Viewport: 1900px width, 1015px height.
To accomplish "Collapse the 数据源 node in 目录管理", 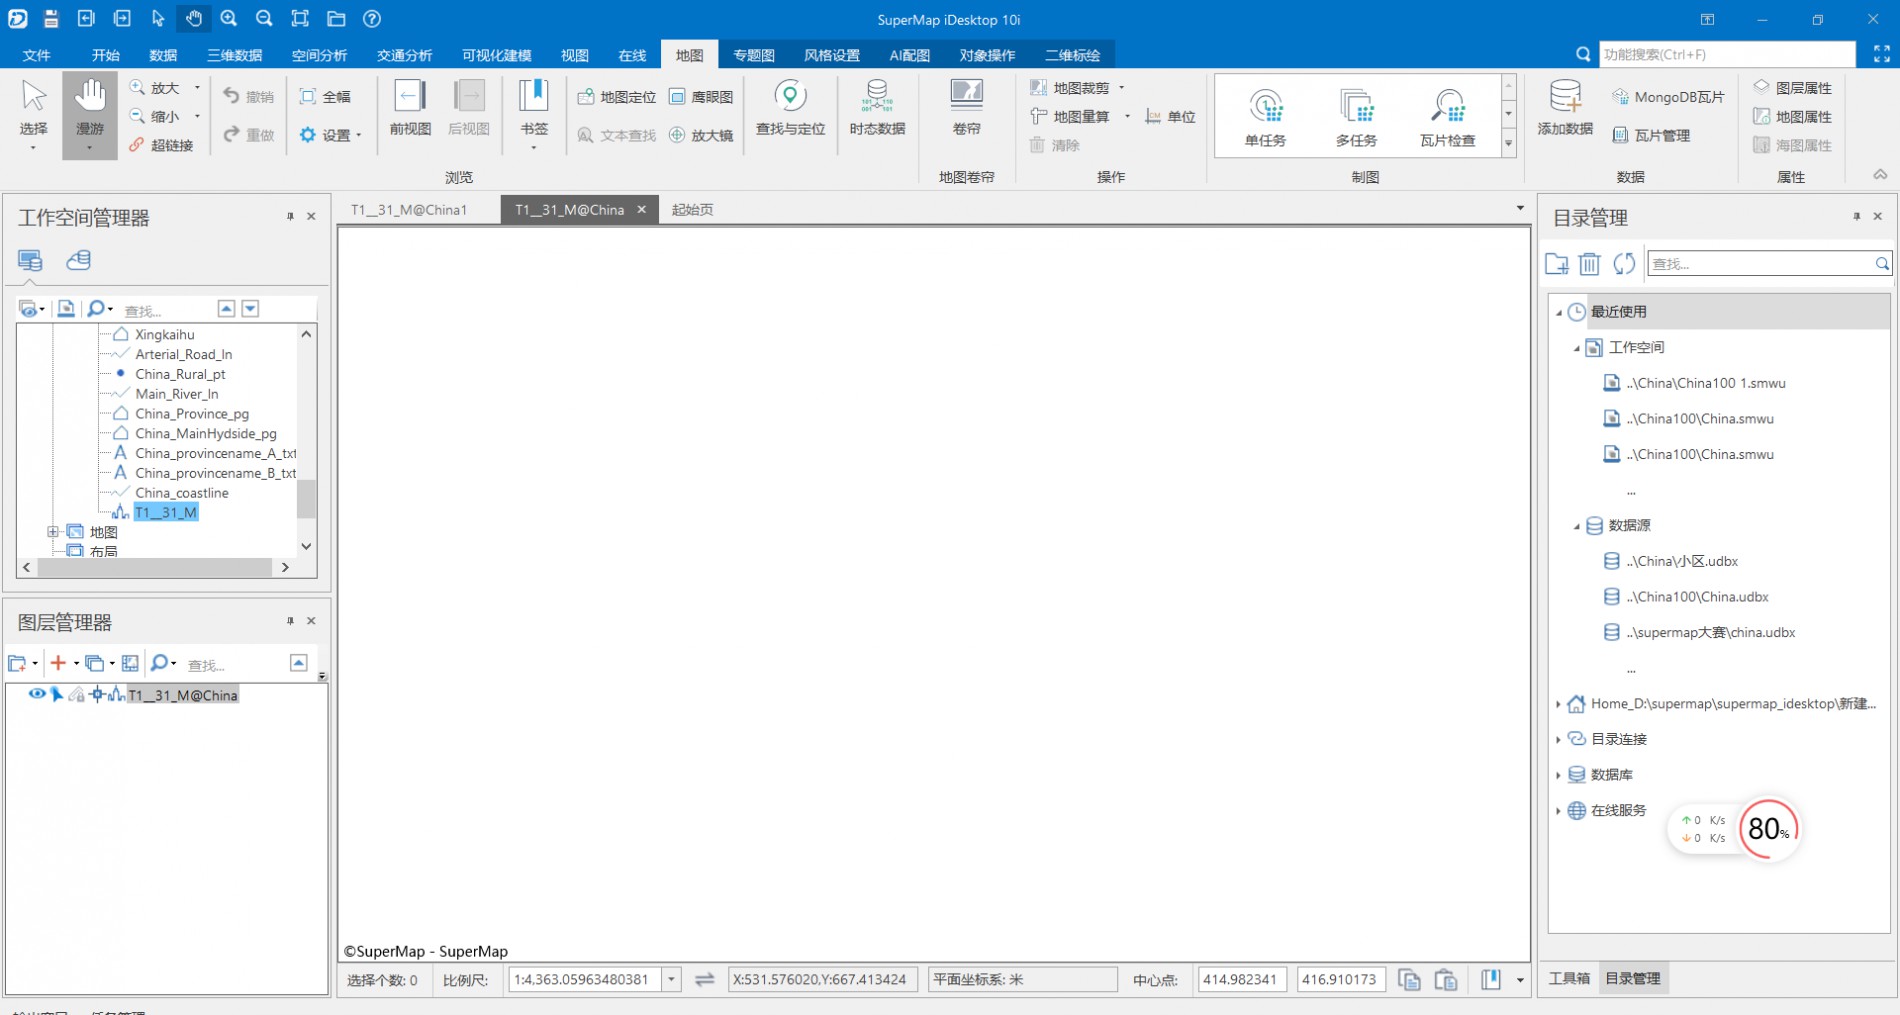I will click(x=1576, y=526).
